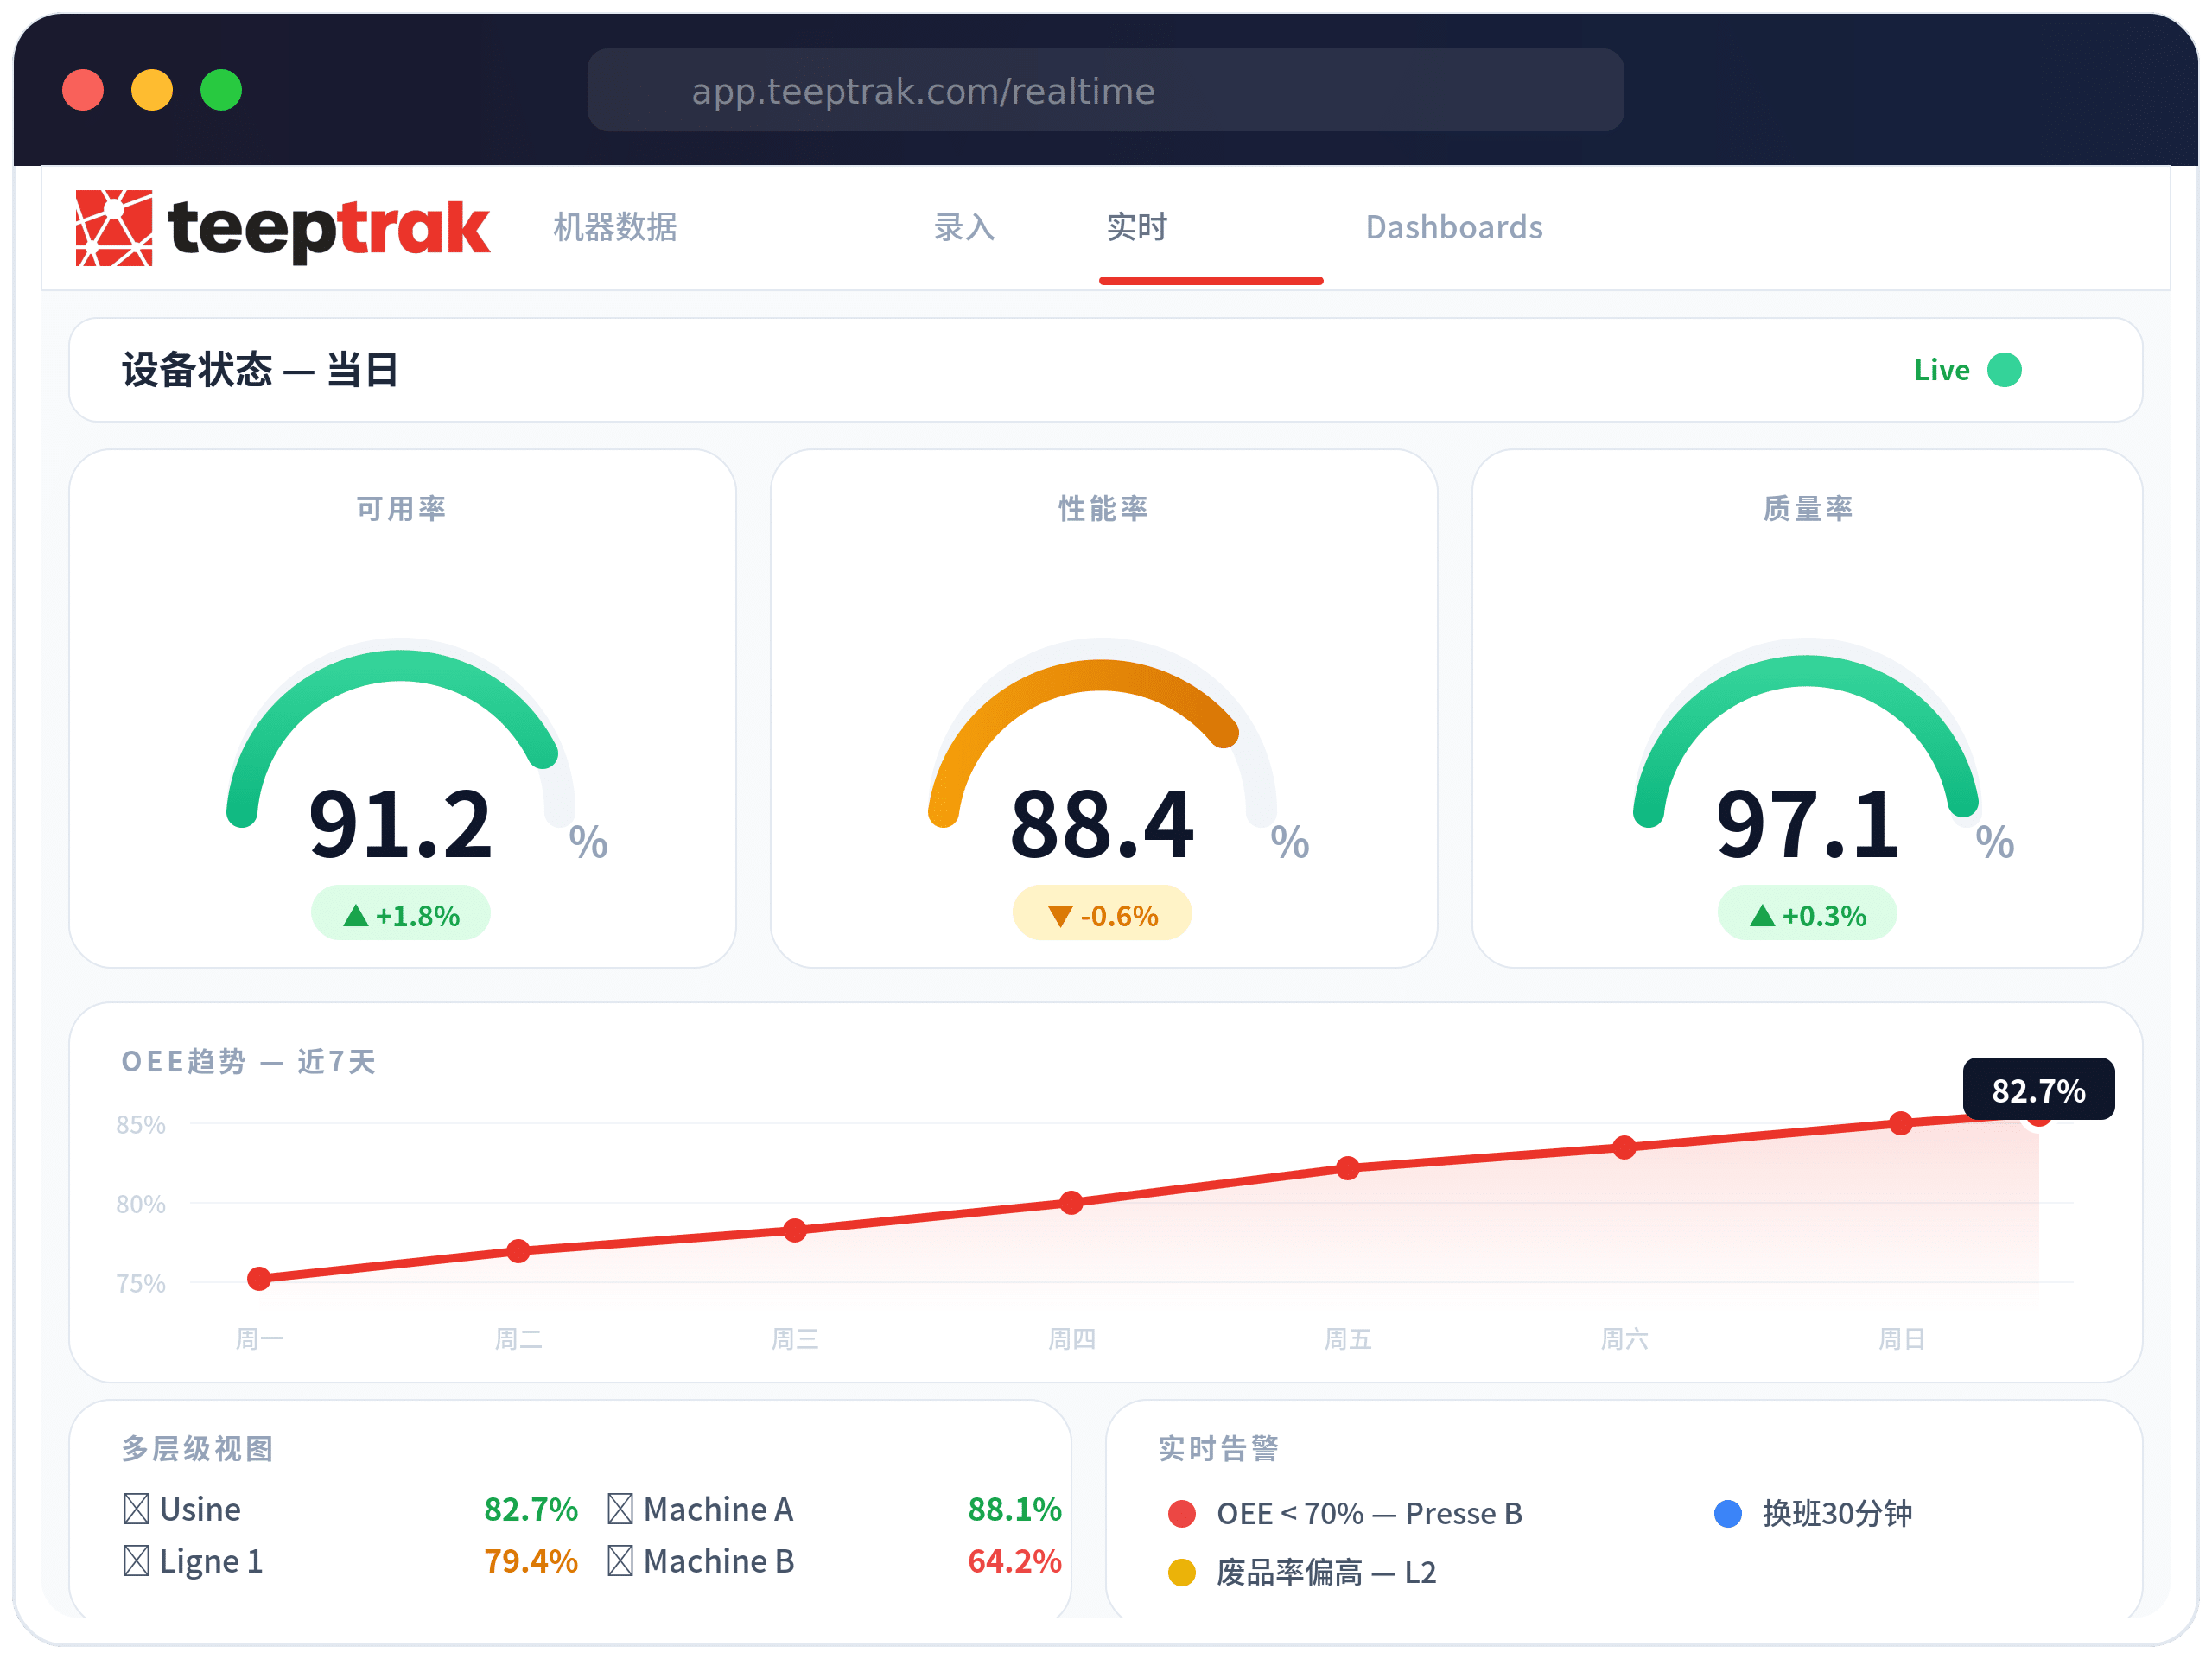Screen dimensions: 2212x1659
Task: Click the teeptrak logo icon
Action: 114,228
